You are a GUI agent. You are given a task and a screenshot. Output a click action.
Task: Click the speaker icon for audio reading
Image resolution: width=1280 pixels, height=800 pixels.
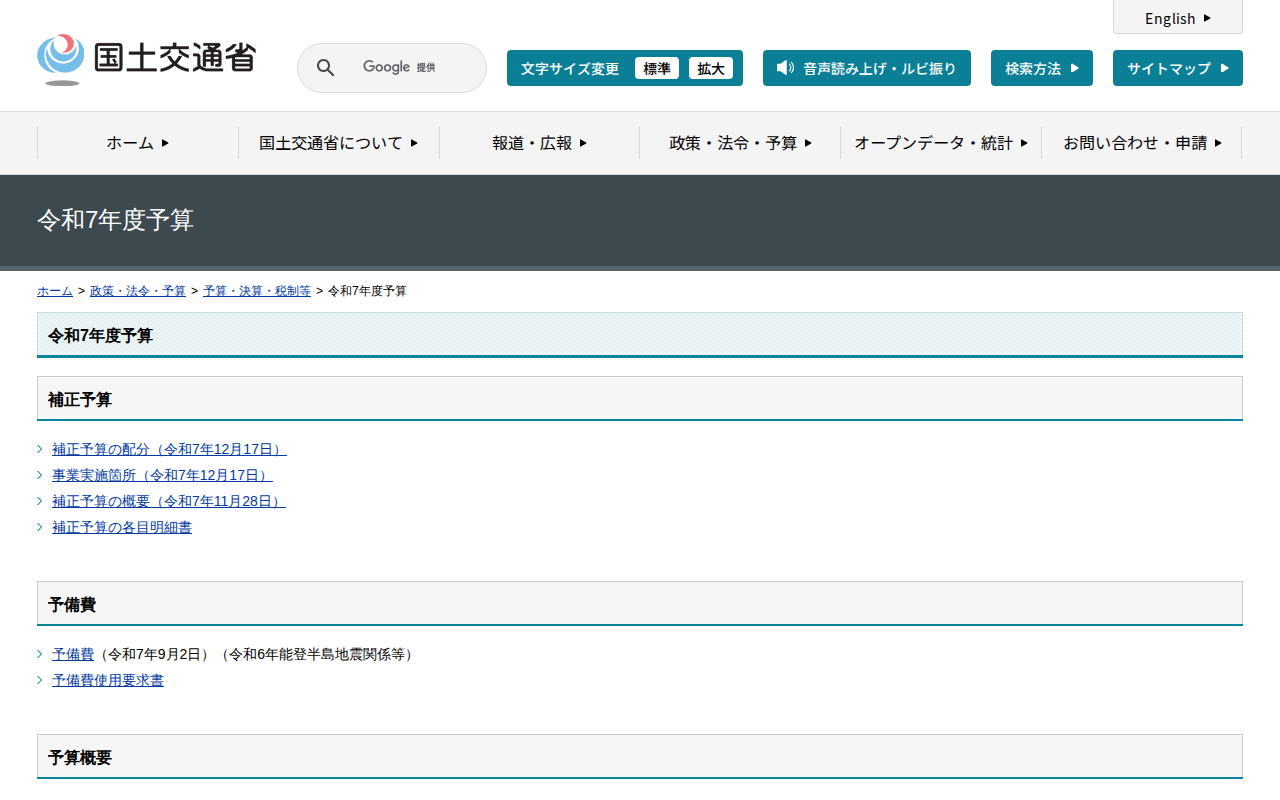(x=785, y=68)
